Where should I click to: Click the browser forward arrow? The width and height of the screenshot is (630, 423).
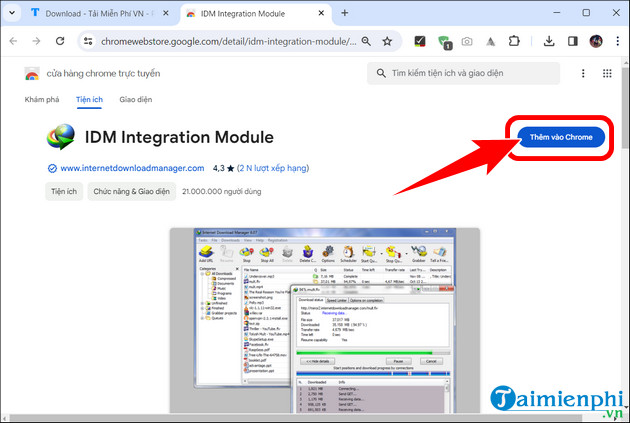(36, 41)
